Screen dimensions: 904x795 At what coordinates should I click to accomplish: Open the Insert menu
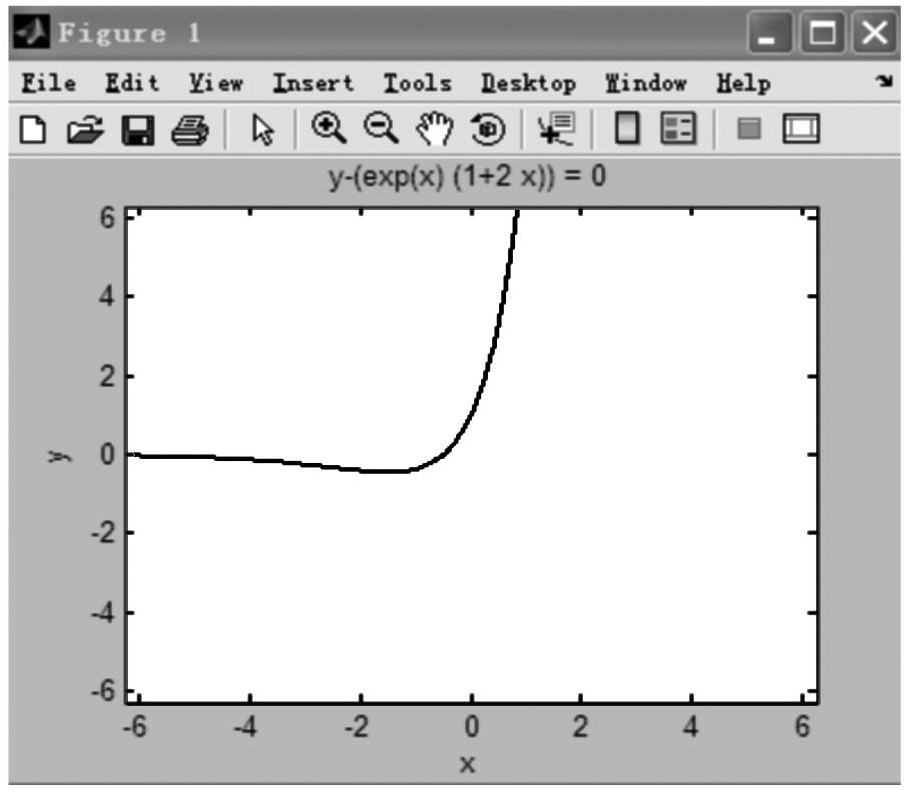tap(313, 83)
